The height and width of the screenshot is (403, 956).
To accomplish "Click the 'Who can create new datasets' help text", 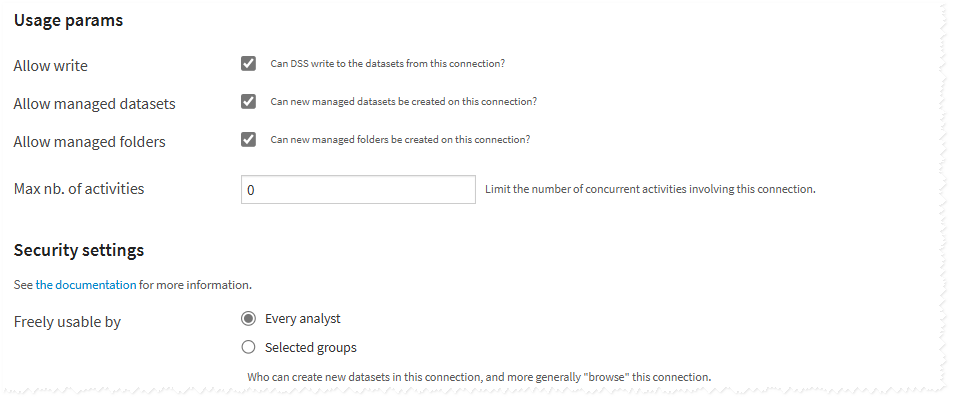I will tap(478, 378).
